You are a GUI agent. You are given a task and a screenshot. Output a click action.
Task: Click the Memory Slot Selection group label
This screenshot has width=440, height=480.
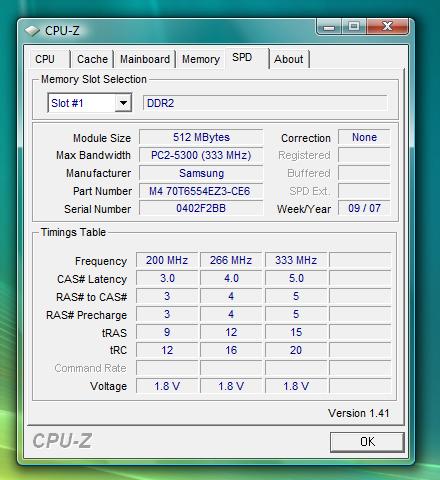click(x=94, y=79)
